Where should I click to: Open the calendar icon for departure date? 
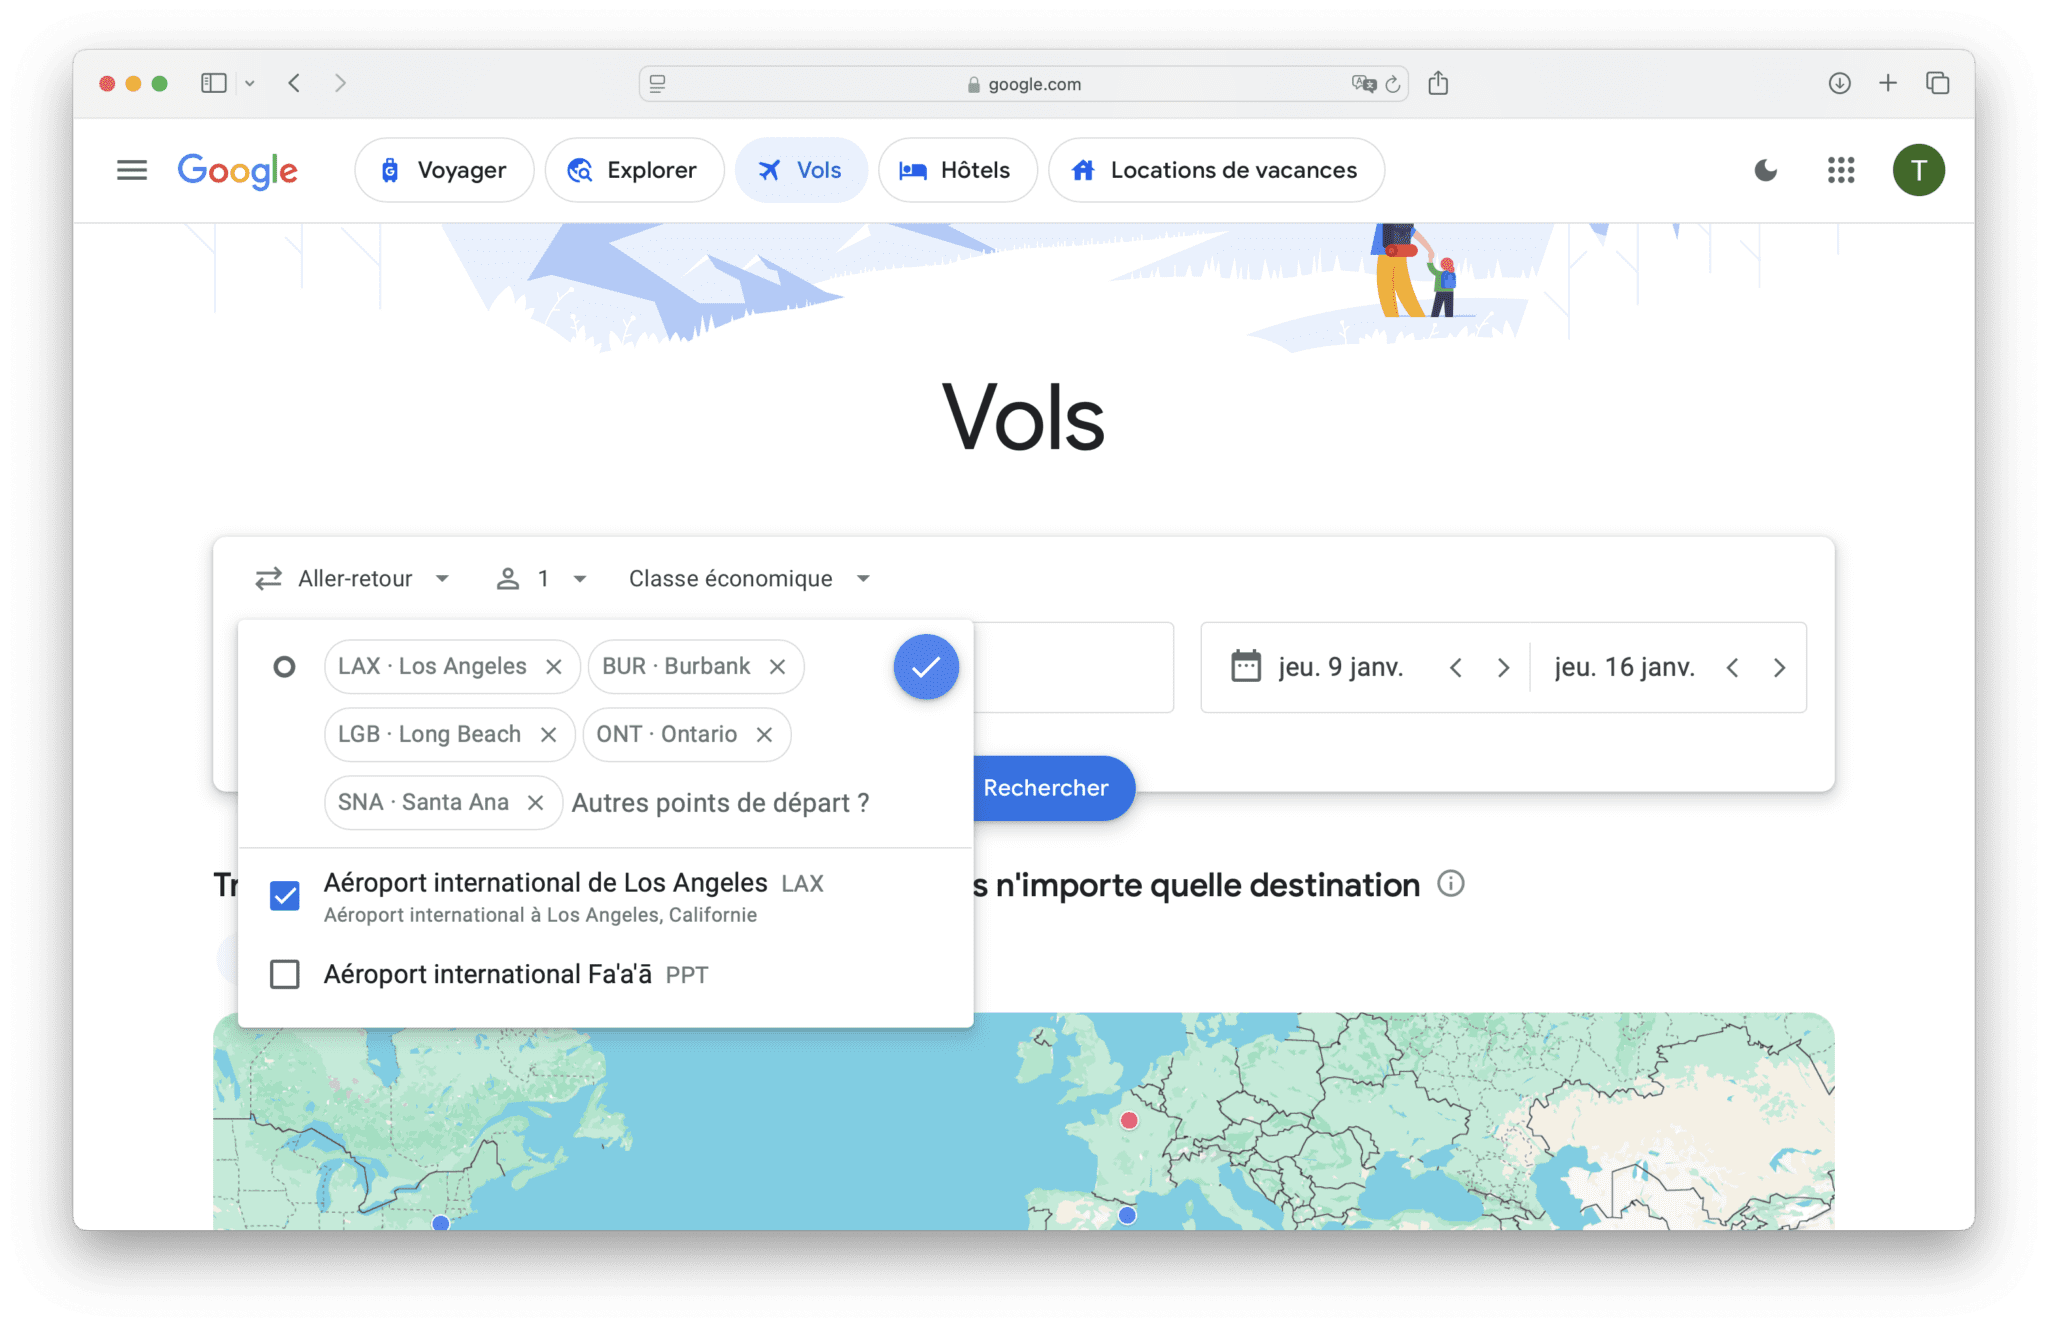coord(1246,666)
